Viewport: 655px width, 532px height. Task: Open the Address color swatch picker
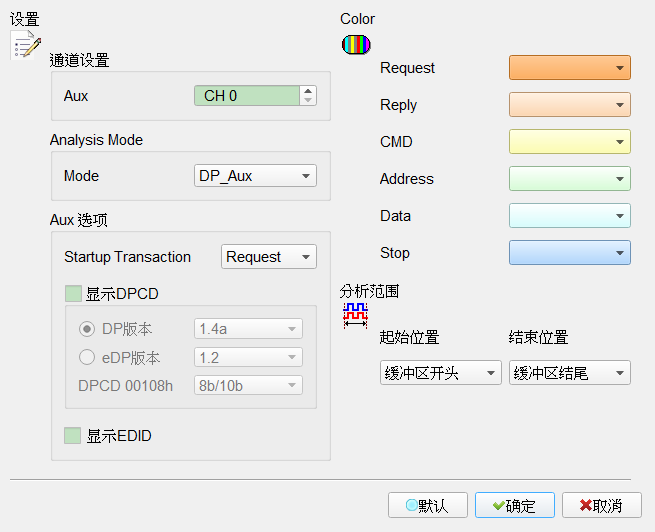click(x=570, y=179)
